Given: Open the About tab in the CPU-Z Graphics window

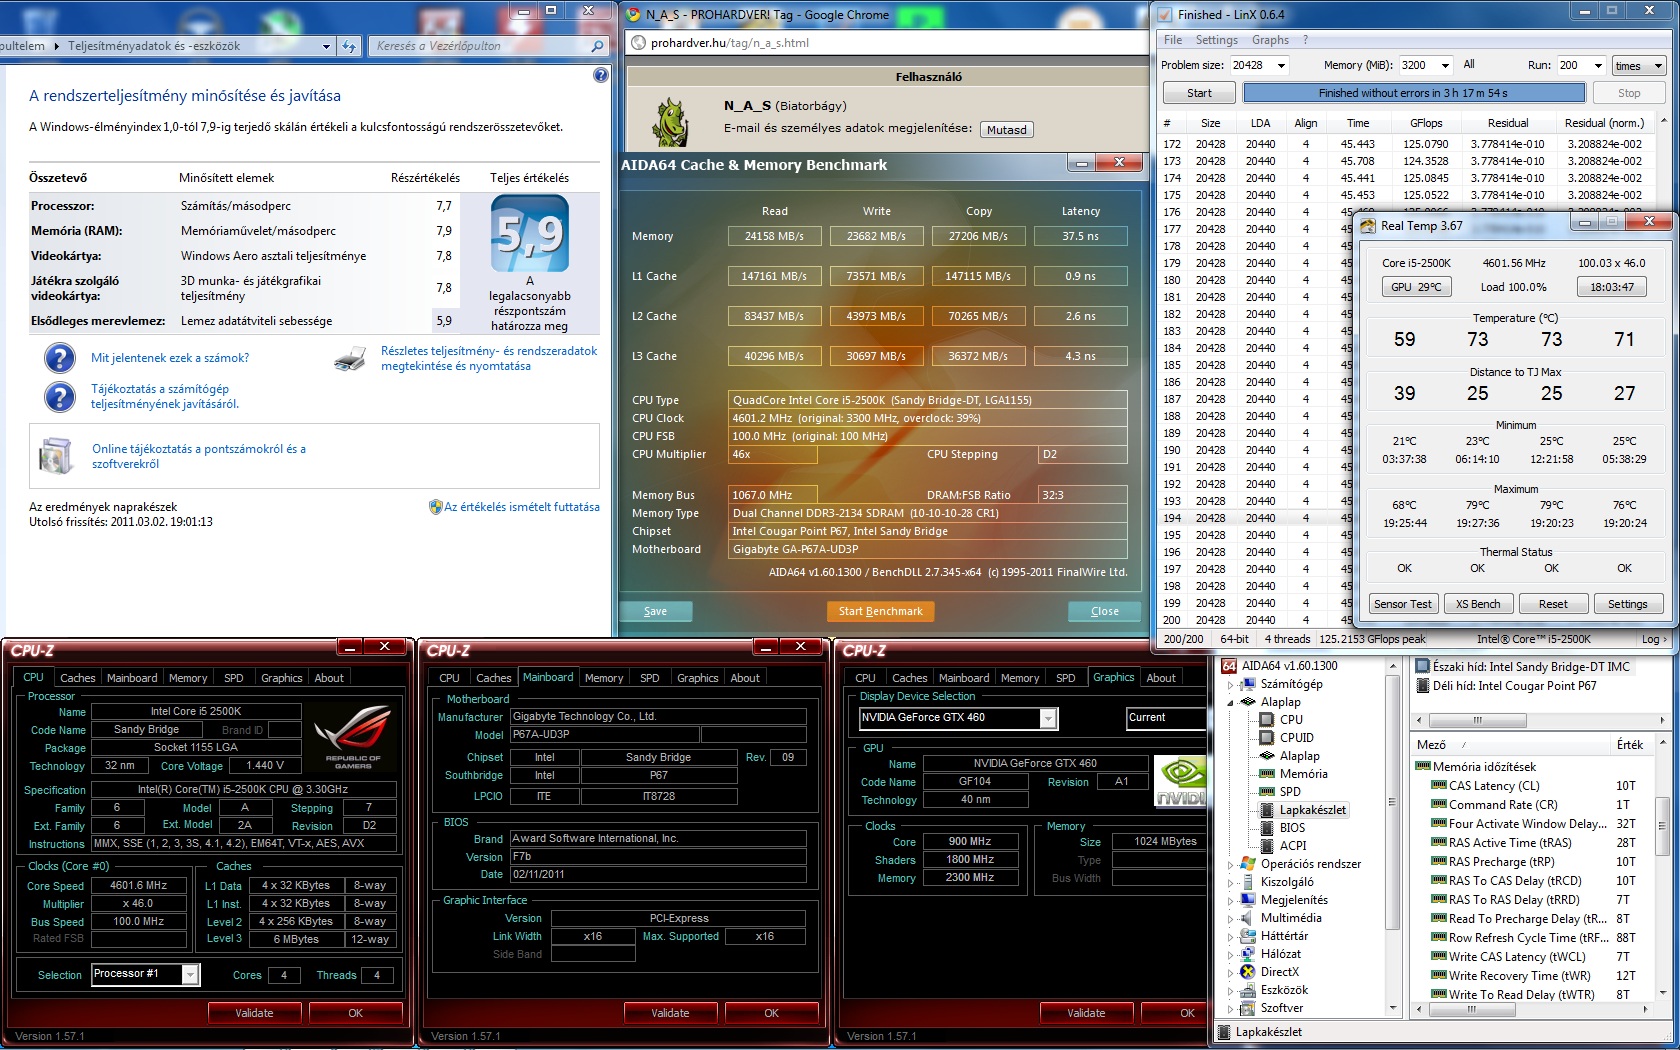Looking at the screenshot, I should pos(1161,678).
